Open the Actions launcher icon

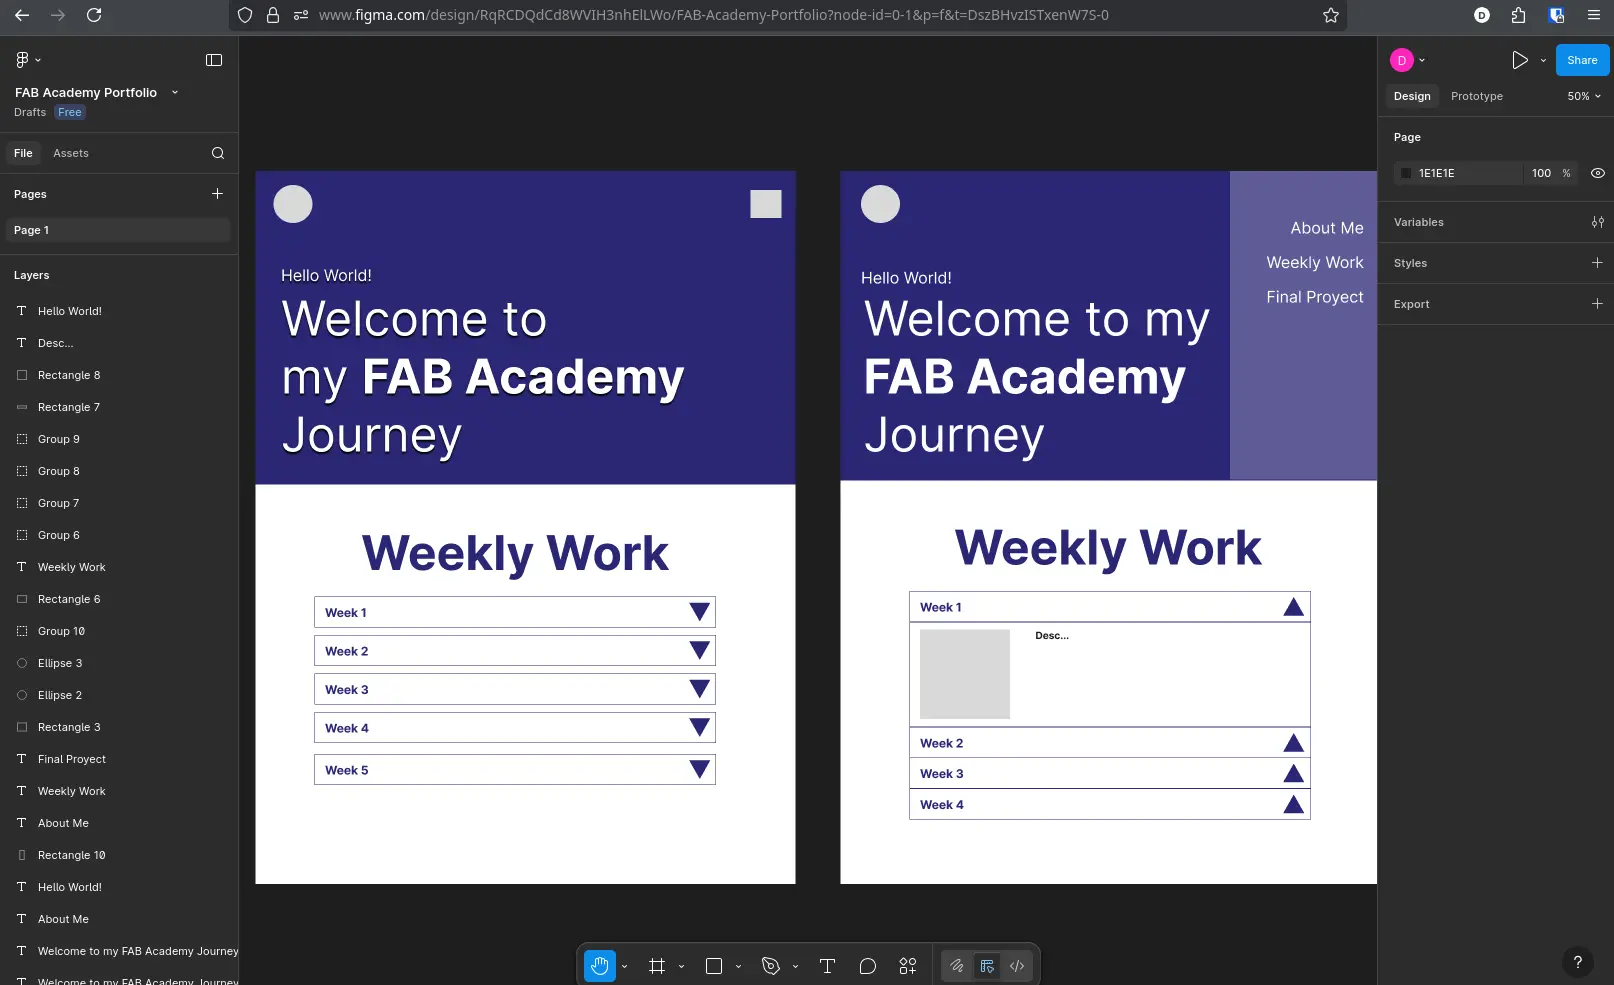[x=906, y=966]
